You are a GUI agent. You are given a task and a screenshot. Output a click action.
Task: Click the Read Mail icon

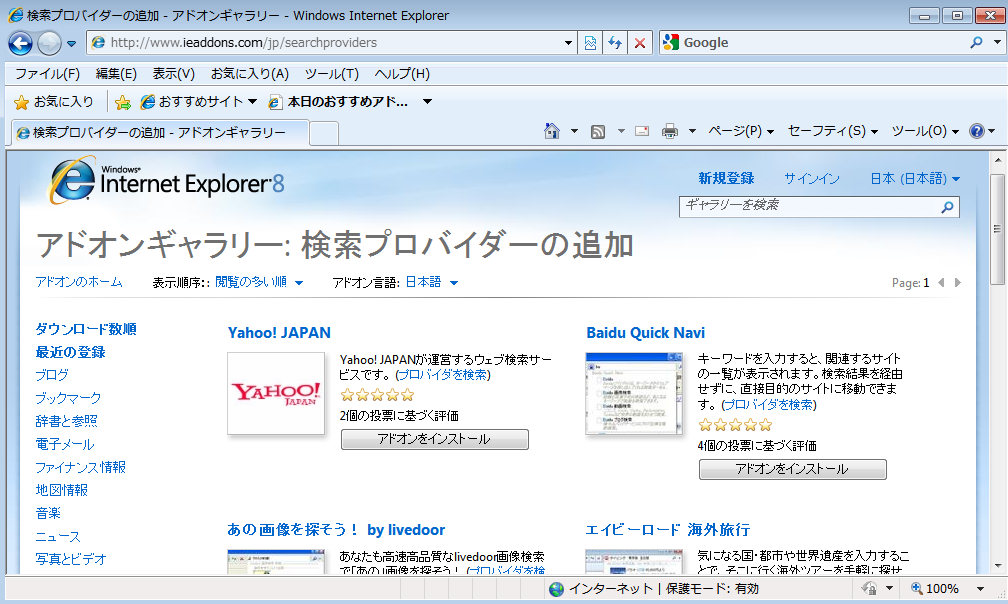point(642,131)
